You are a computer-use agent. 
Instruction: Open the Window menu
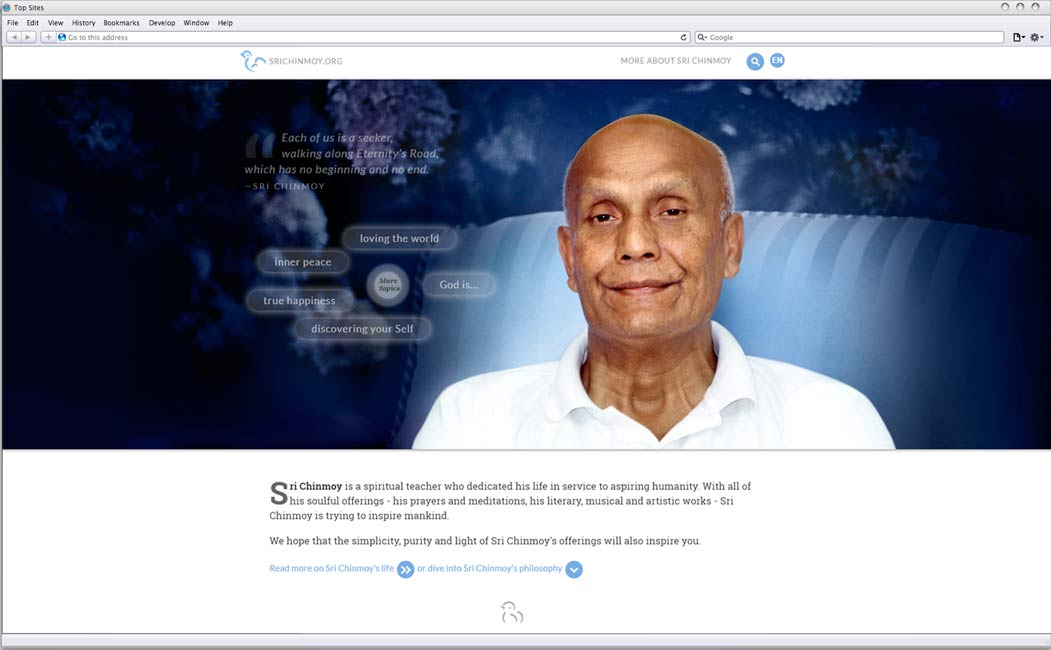(196, 23)
